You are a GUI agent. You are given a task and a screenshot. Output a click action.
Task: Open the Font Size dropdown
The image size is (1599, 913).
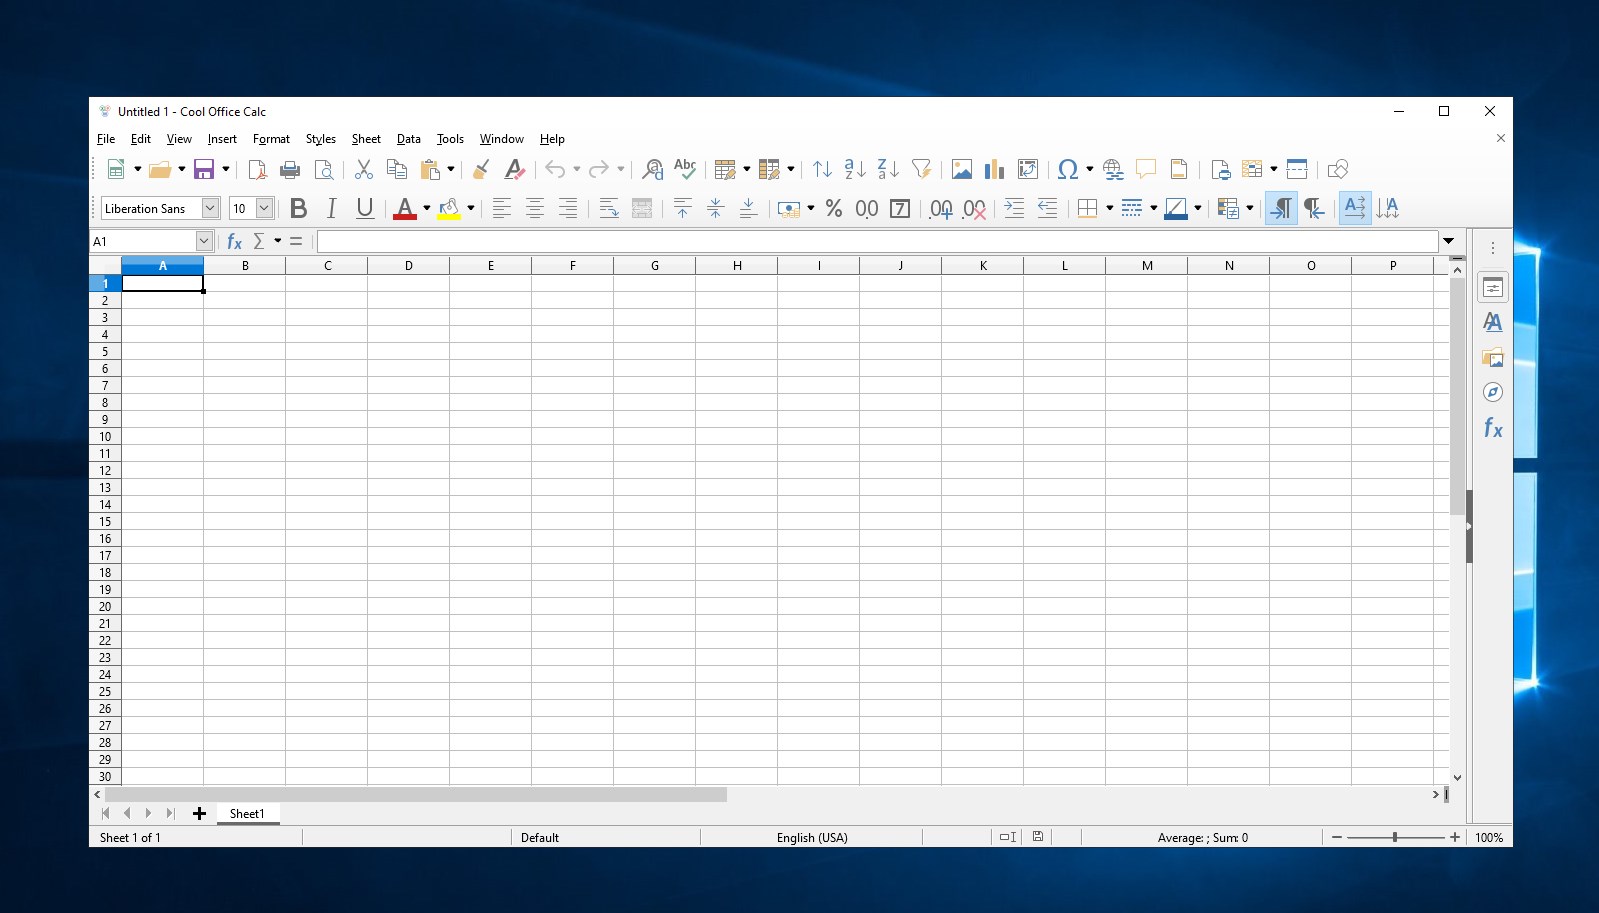[x=264, y=208]
